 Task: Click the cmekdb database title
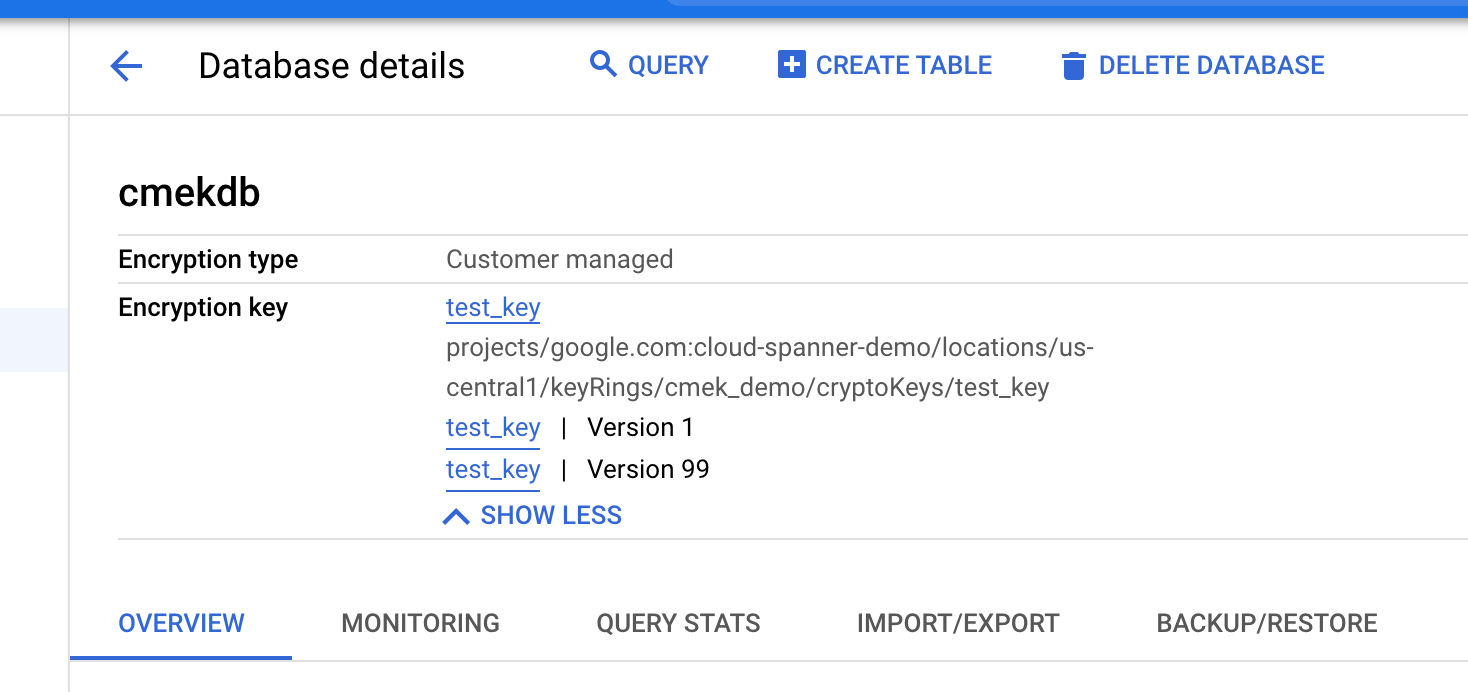189,192
